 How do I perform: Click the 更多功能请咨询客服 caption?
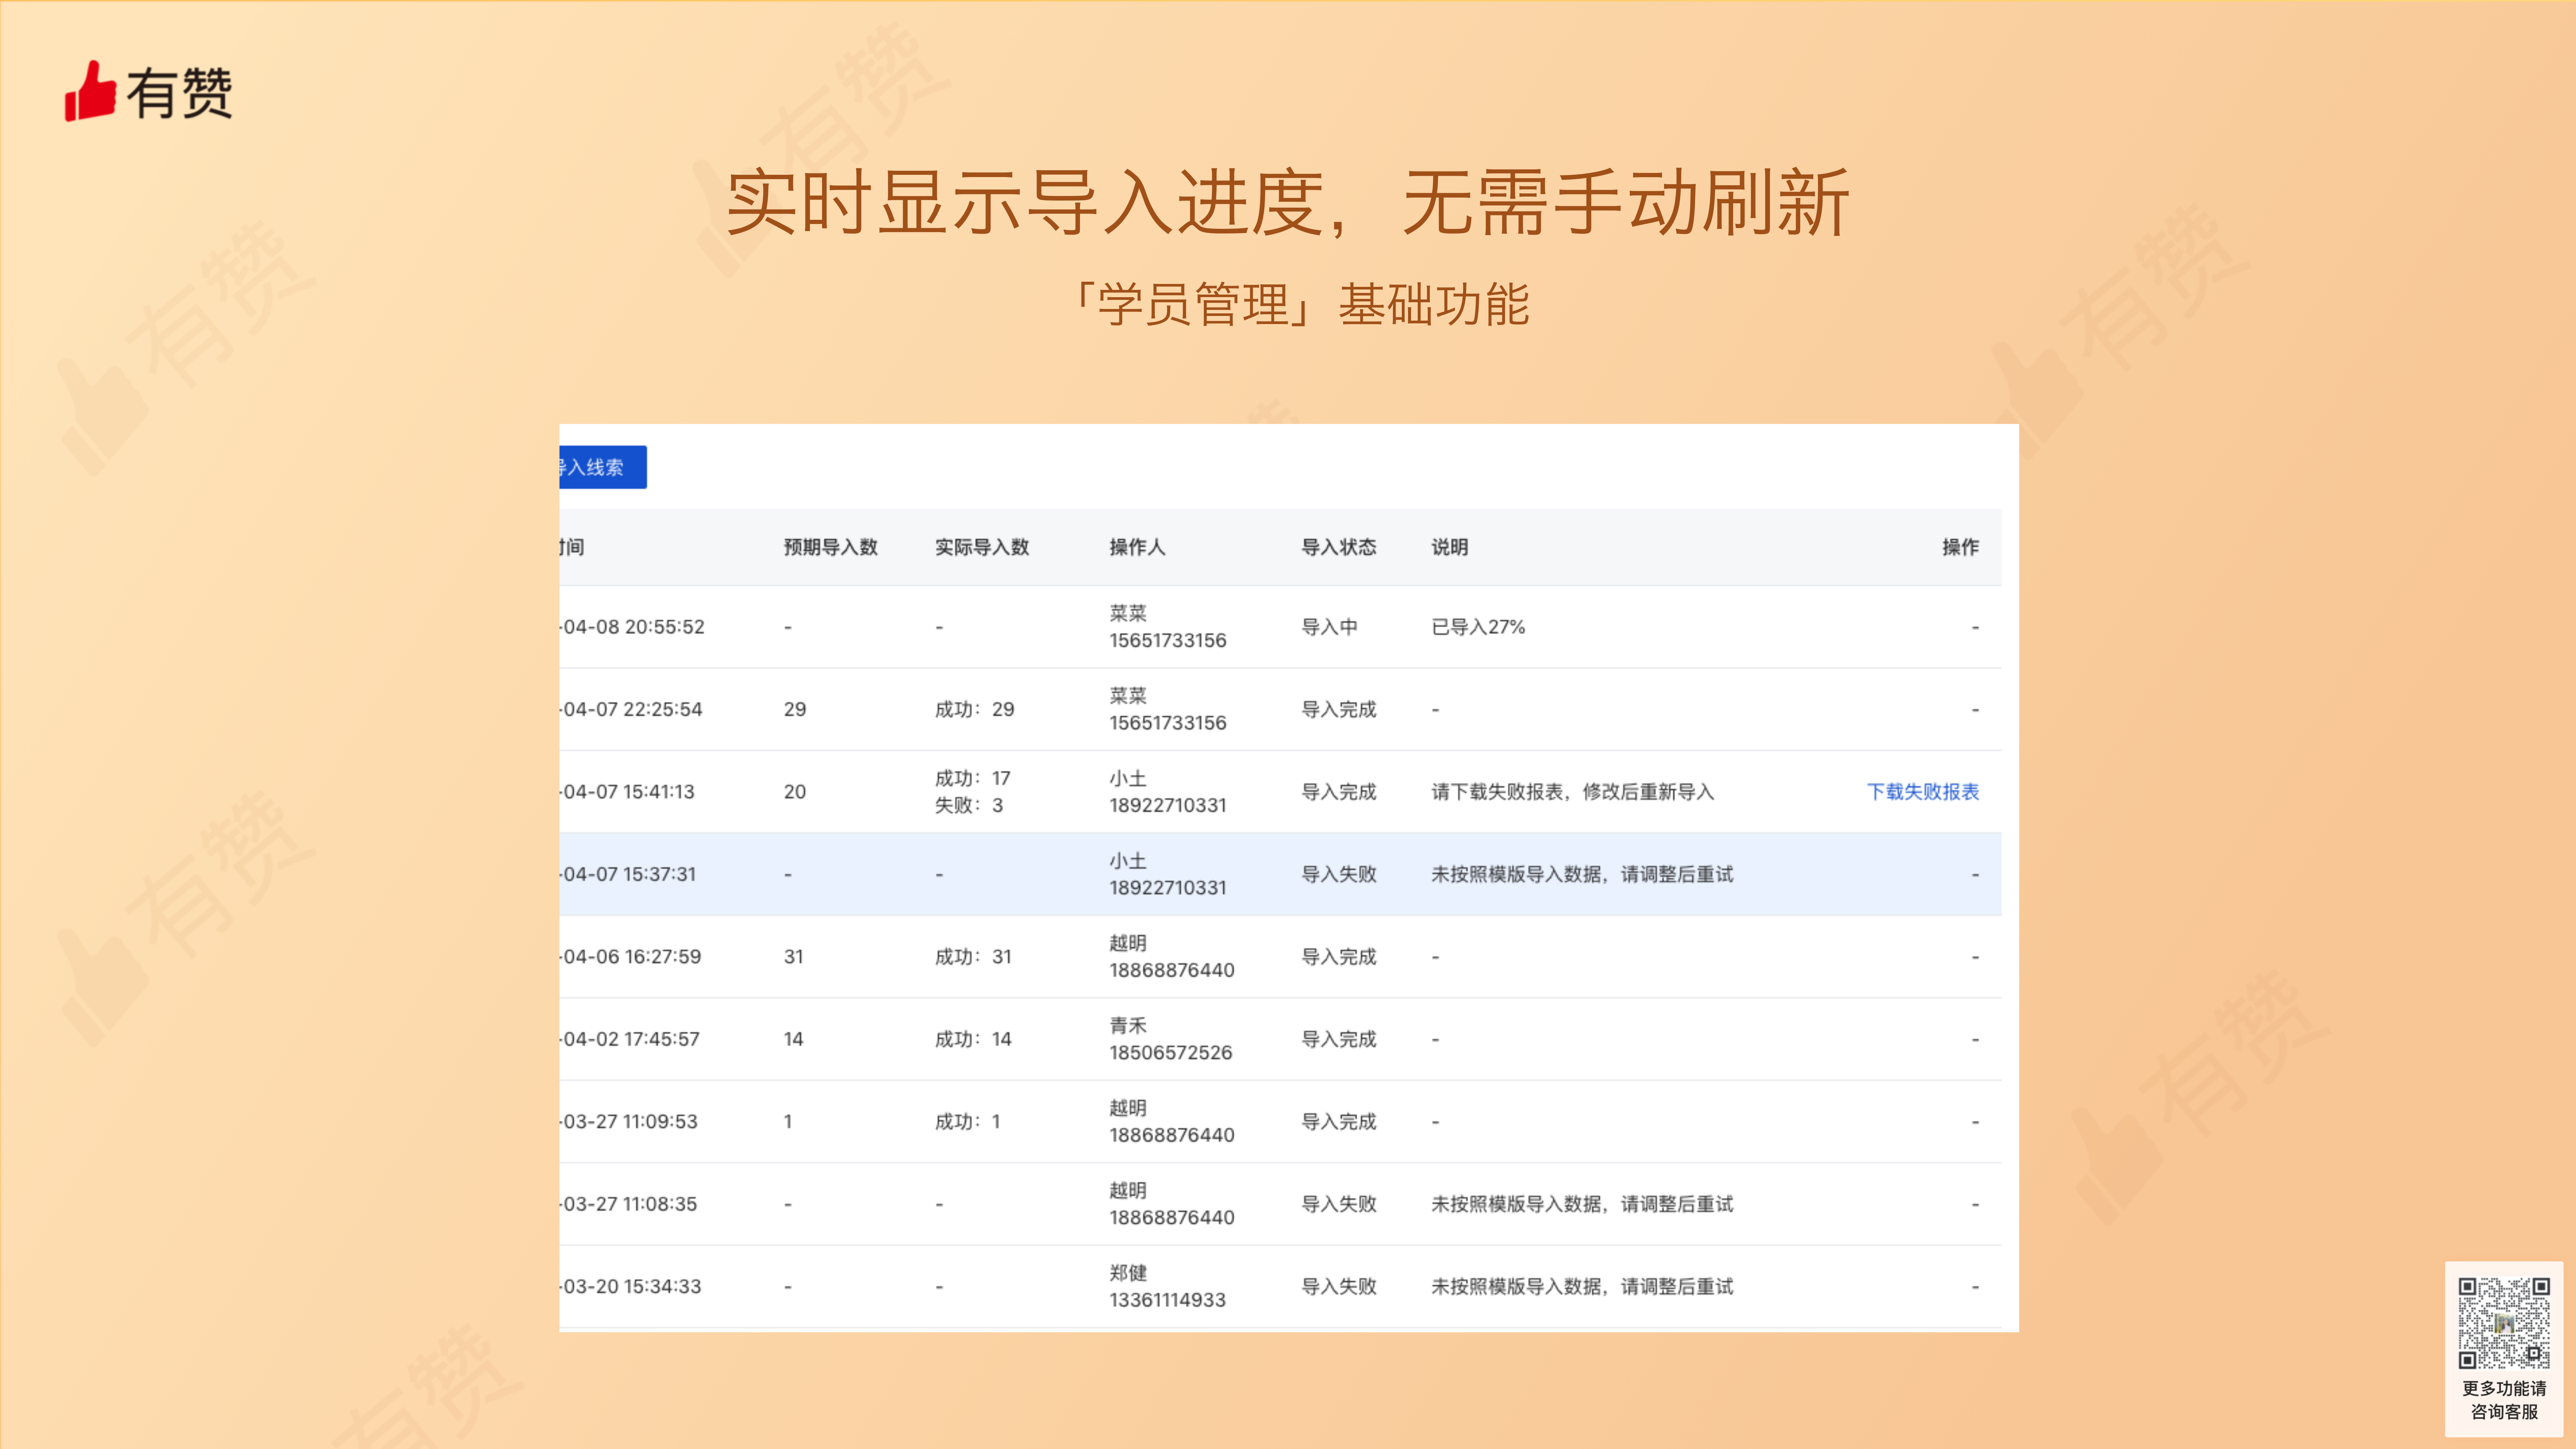(2504, 1400)
